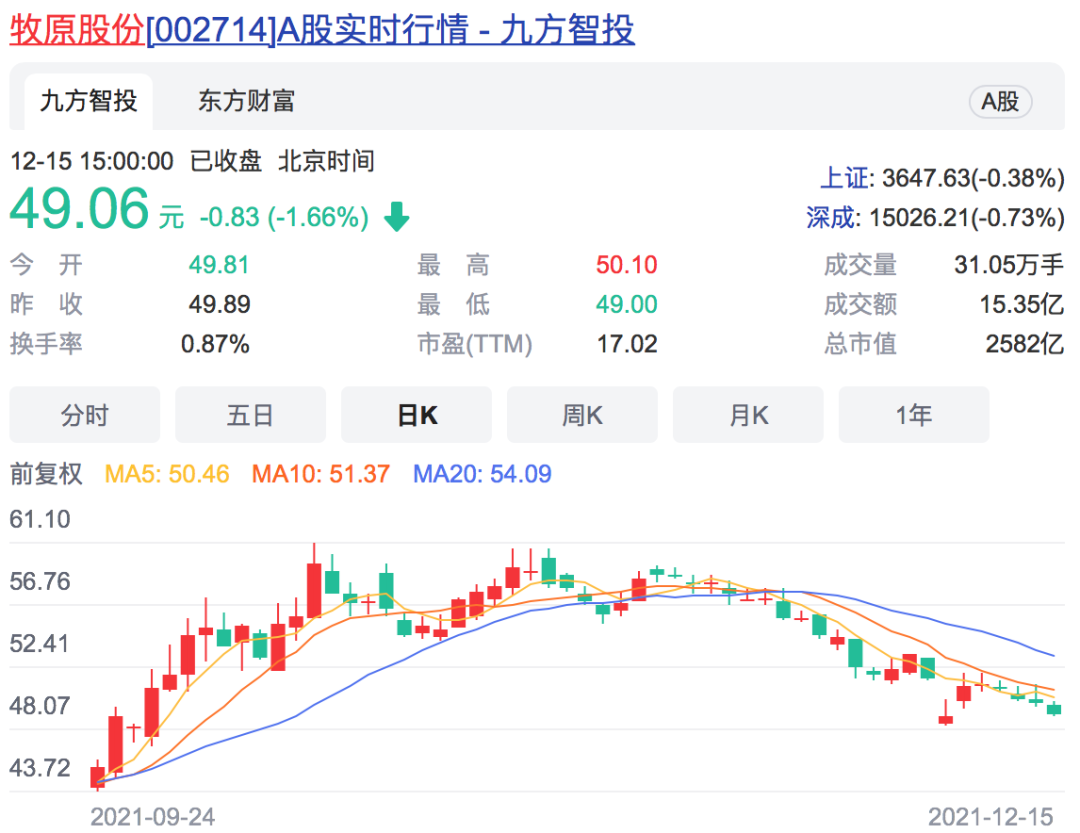Screen dimensions: 1080x833
Task: Click the red 最高 price value 50.10
Action: pos(630,265)
